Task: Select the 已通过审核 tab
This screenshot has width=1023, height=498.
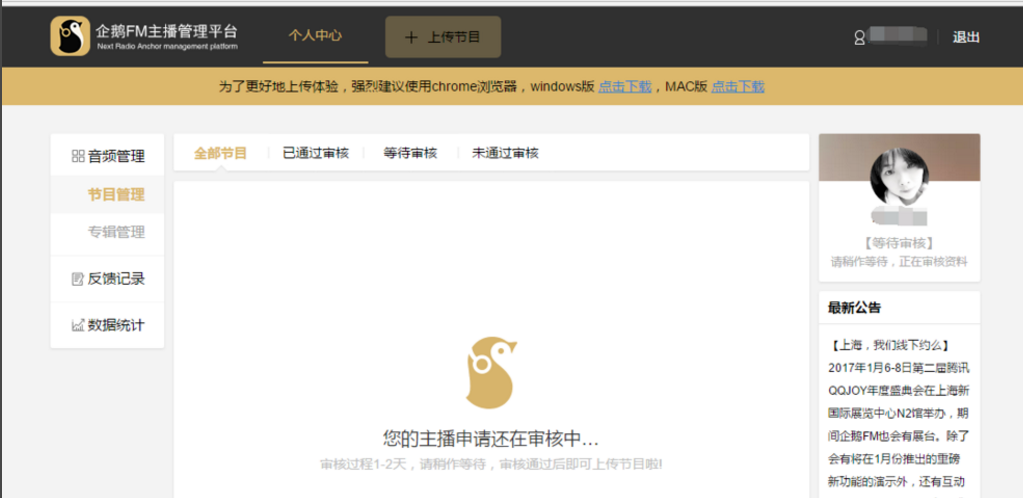Action: [x=316, y=153]
